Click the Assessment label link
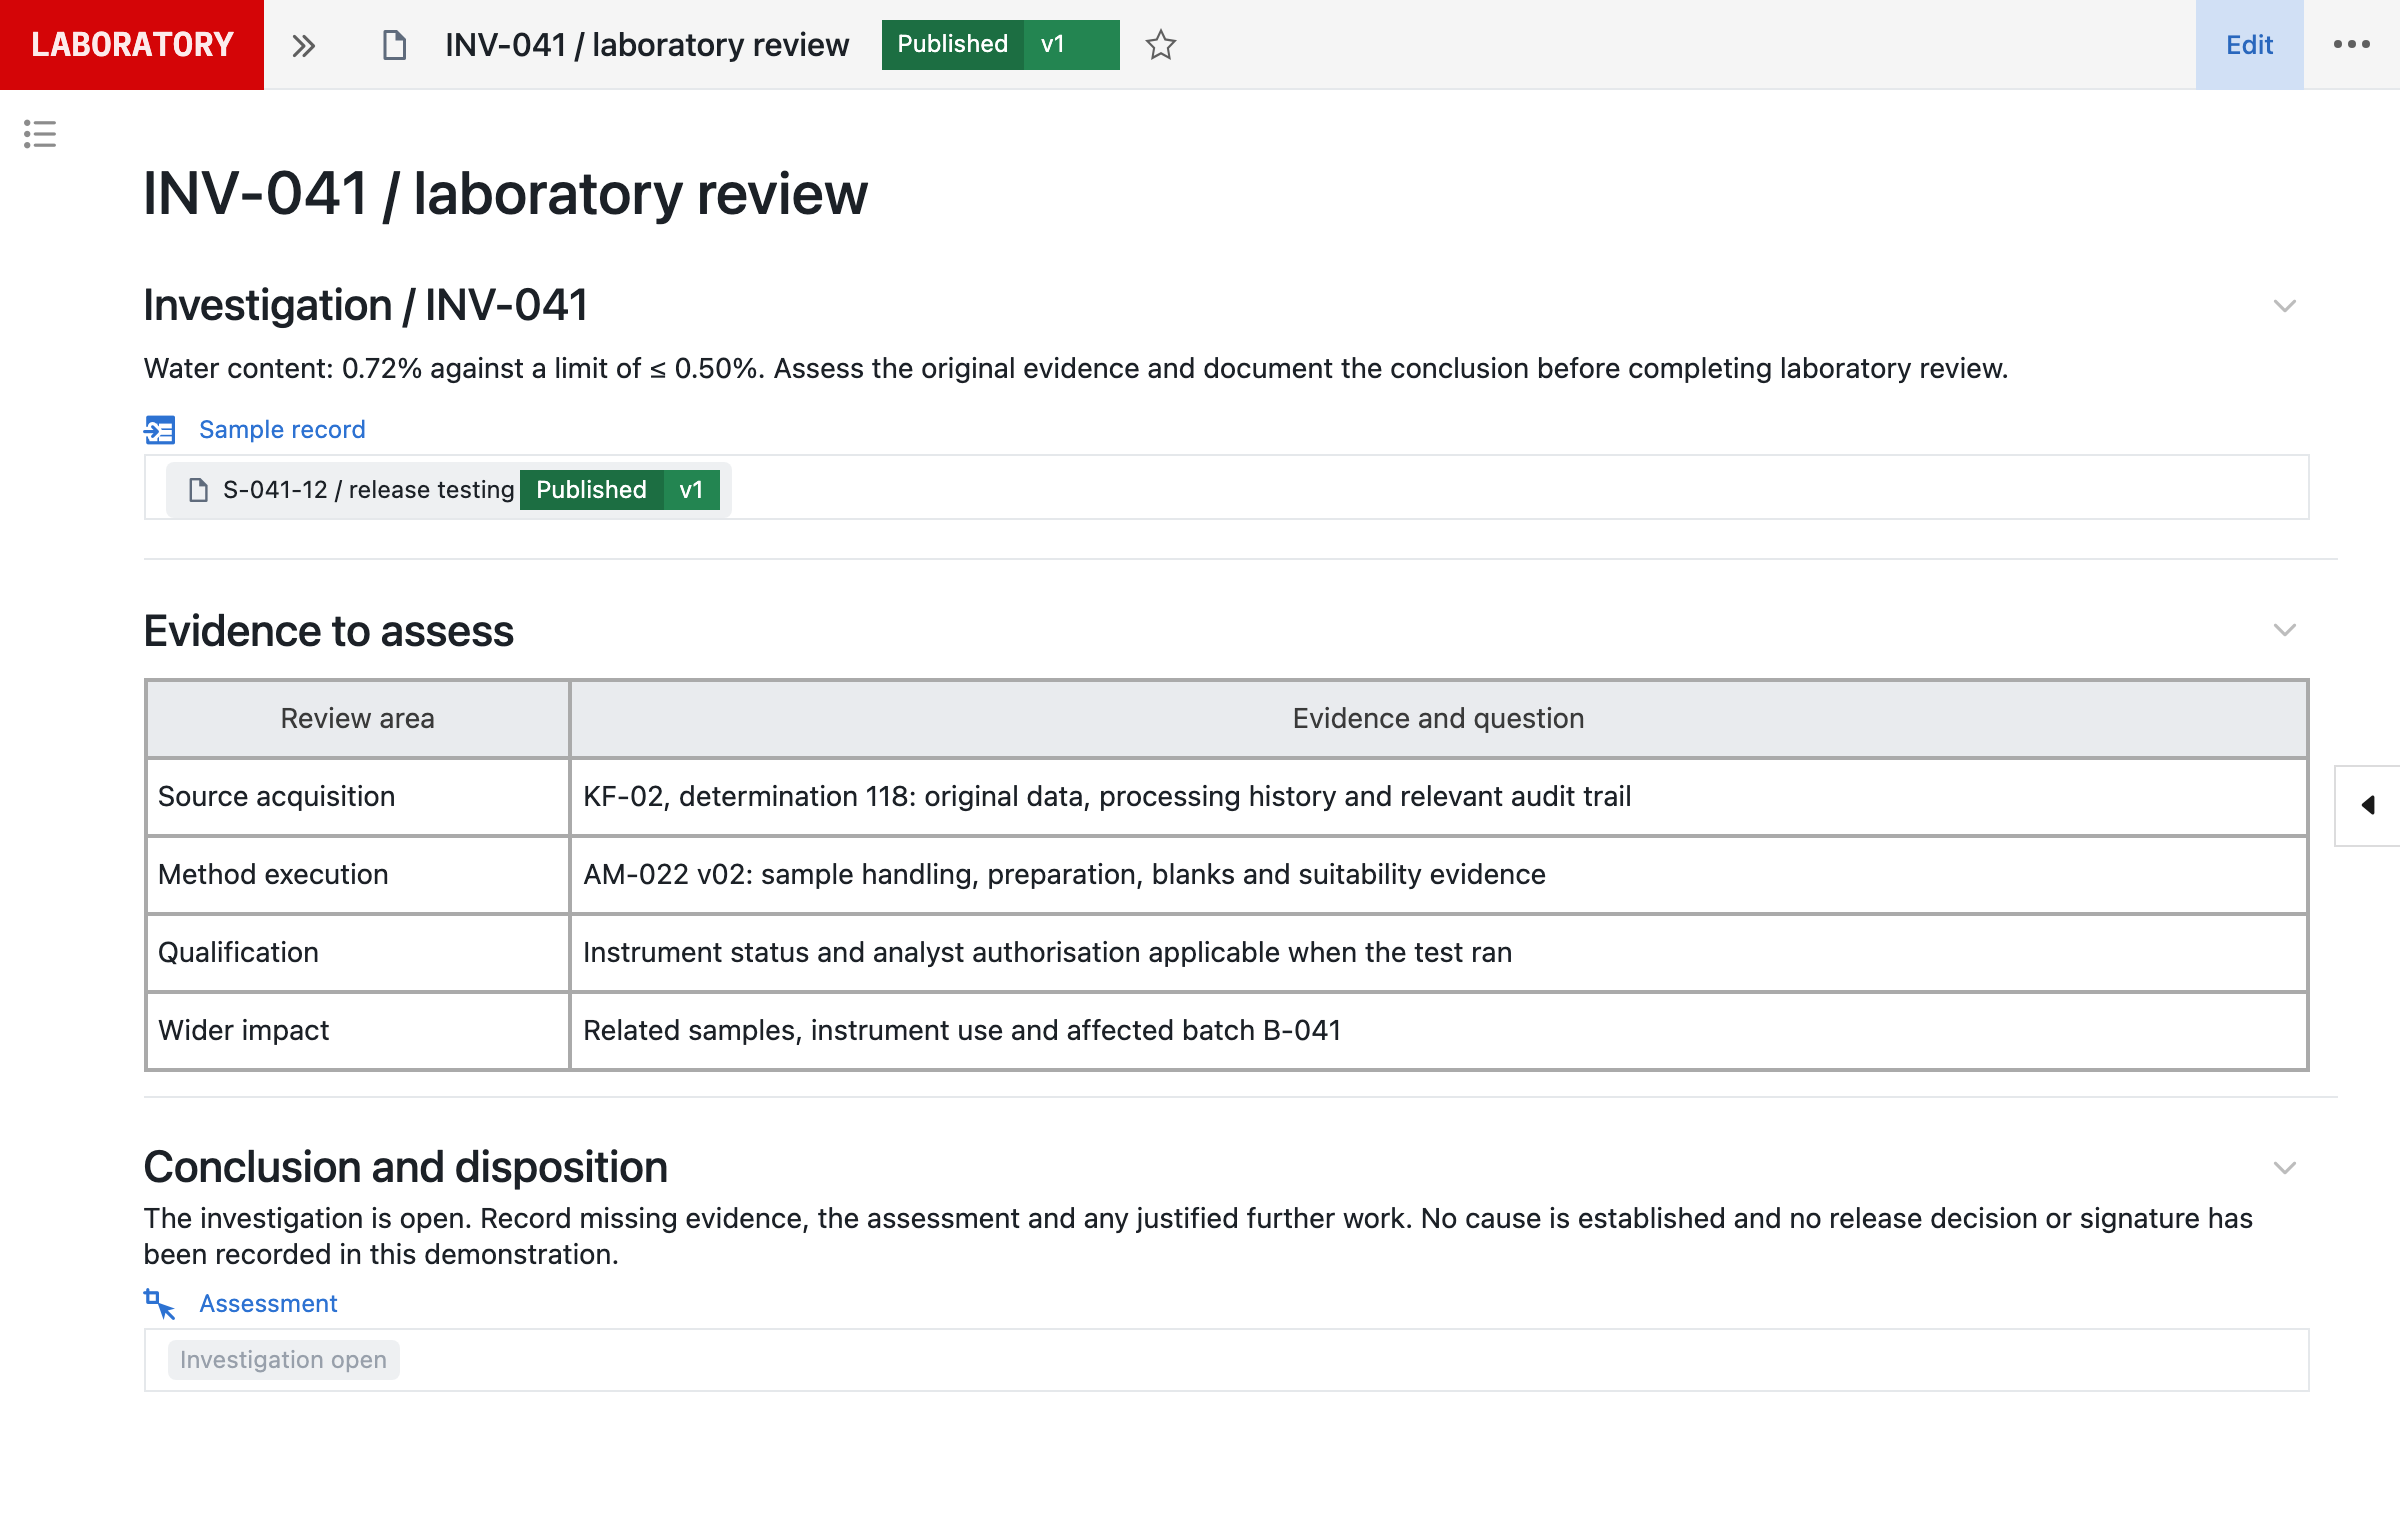The width and height of the screenshot is (2400, 1520). [268, 1304]
